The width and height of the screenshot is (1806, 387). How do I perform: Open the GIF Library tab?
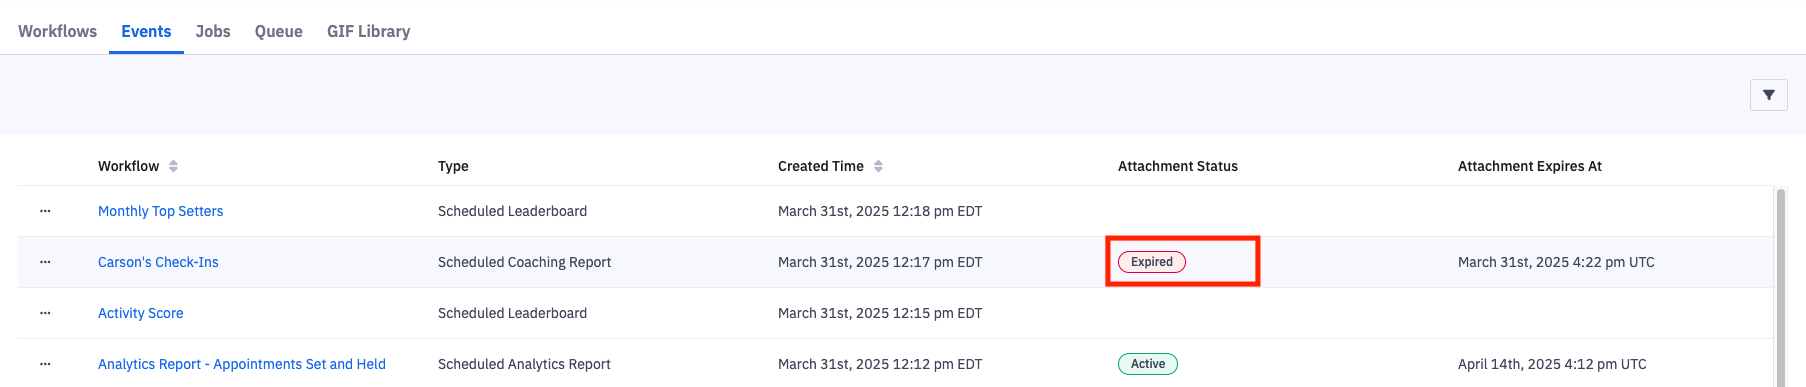click(369, 31)
